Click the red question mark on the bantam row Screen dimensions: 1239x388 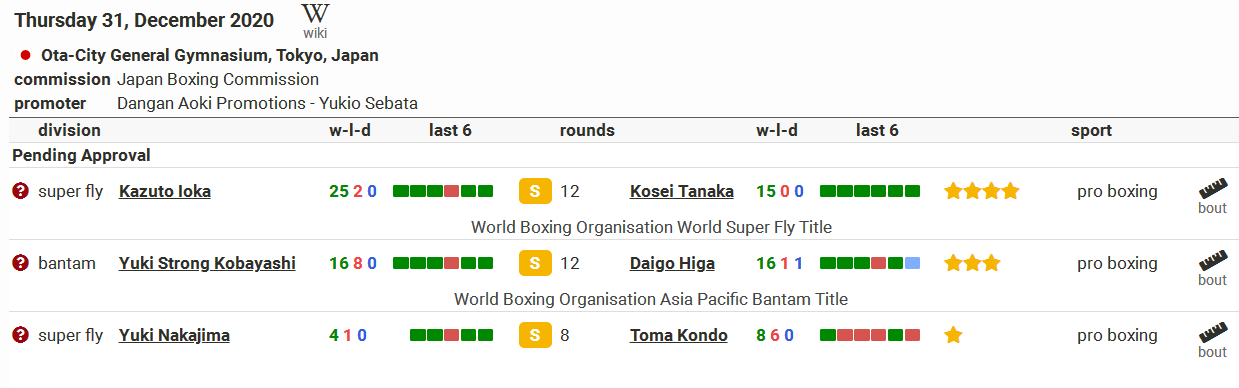[x=20, y=263]
